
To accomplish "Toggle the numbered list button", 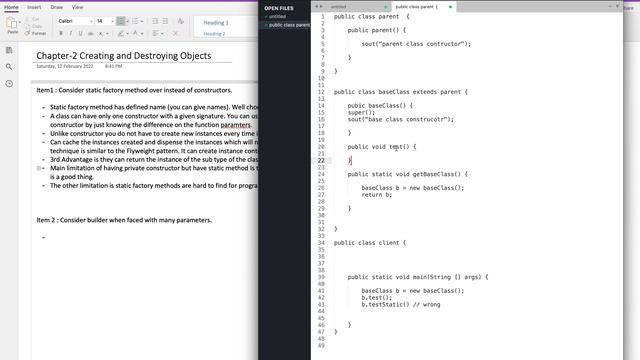I will pos(135,21).
